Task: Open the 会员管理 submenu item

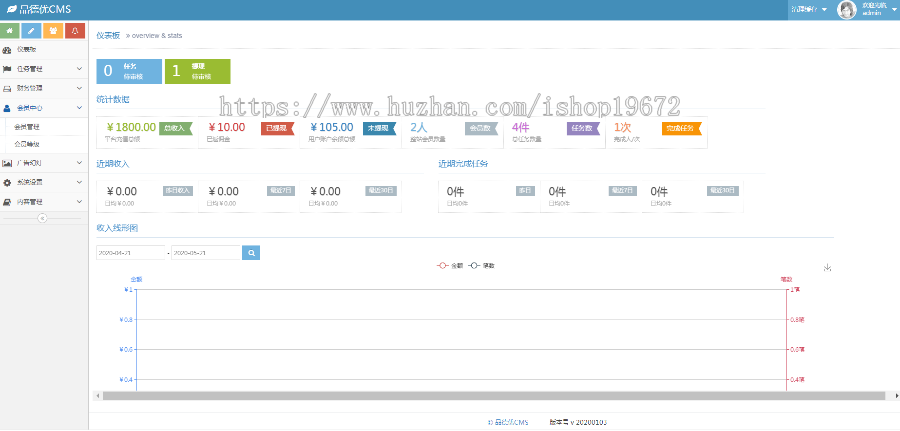Action: (44, 127)
